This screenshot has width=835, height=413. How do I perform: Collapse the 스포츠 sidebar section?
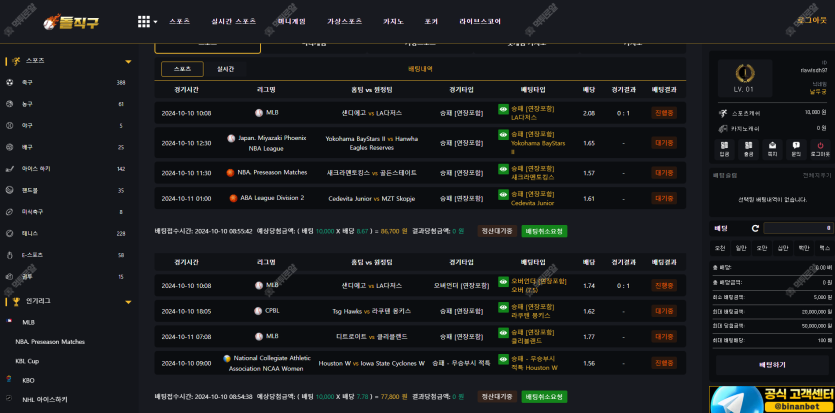(127, 61)
